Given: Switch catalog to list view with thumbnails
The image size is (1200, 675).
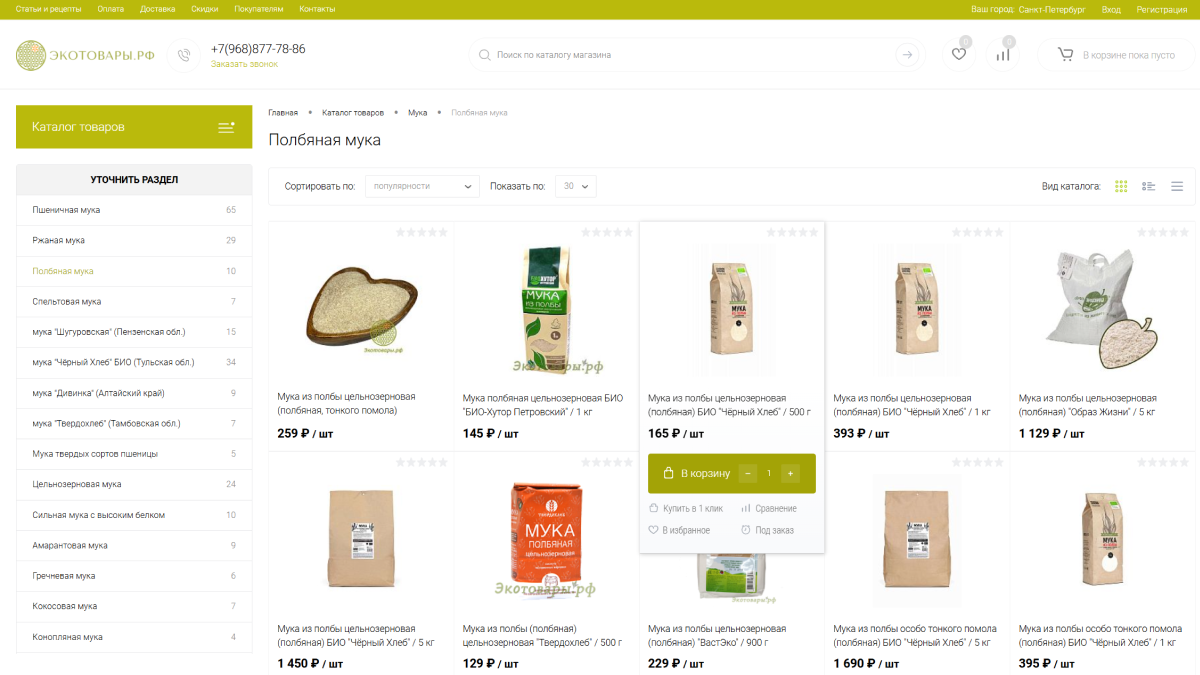Looking at the screenshot, I should [1149, 186].
